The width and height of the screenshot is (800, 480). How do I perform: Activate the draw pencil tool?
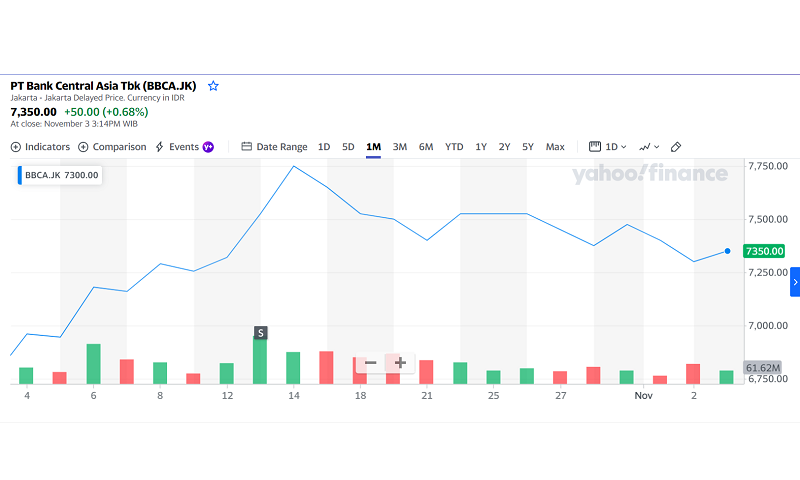pos(676,147)
